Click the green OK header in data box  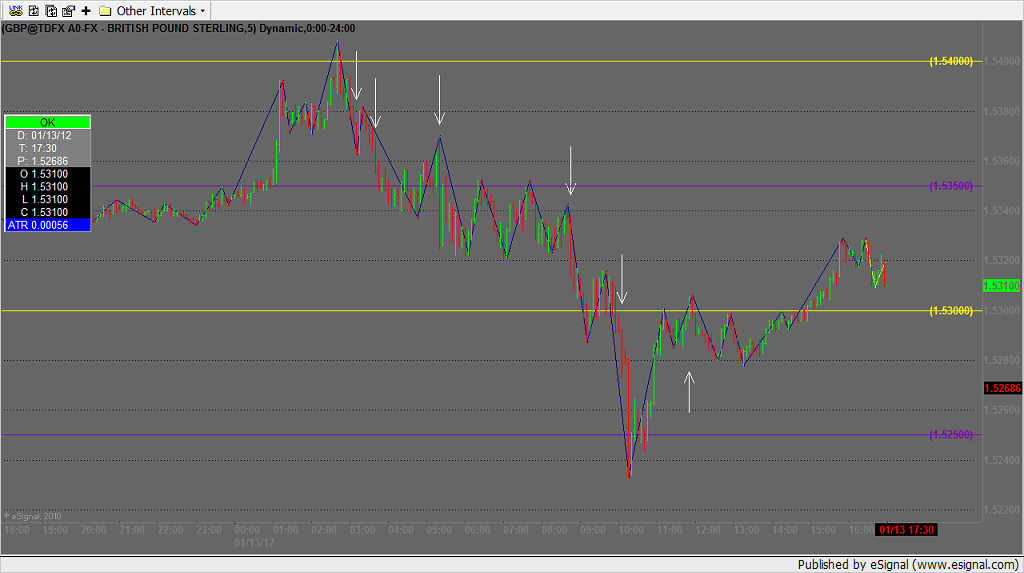pyautogui.click(x=48, y=122)
